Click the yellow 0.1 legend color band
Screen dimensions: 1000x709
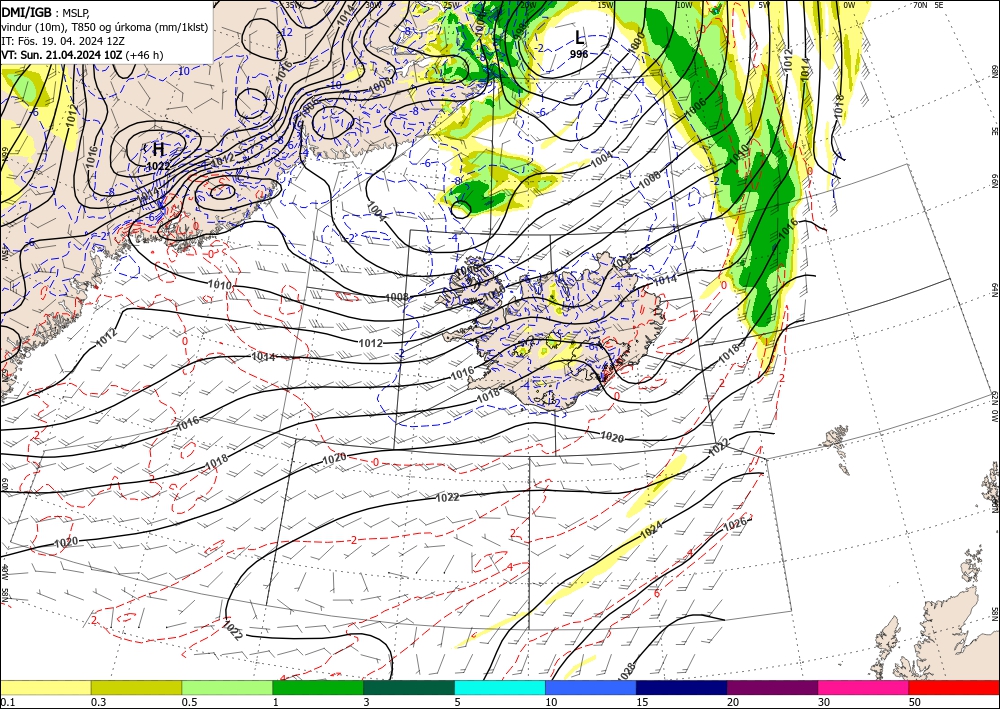[x=45, y=687]
